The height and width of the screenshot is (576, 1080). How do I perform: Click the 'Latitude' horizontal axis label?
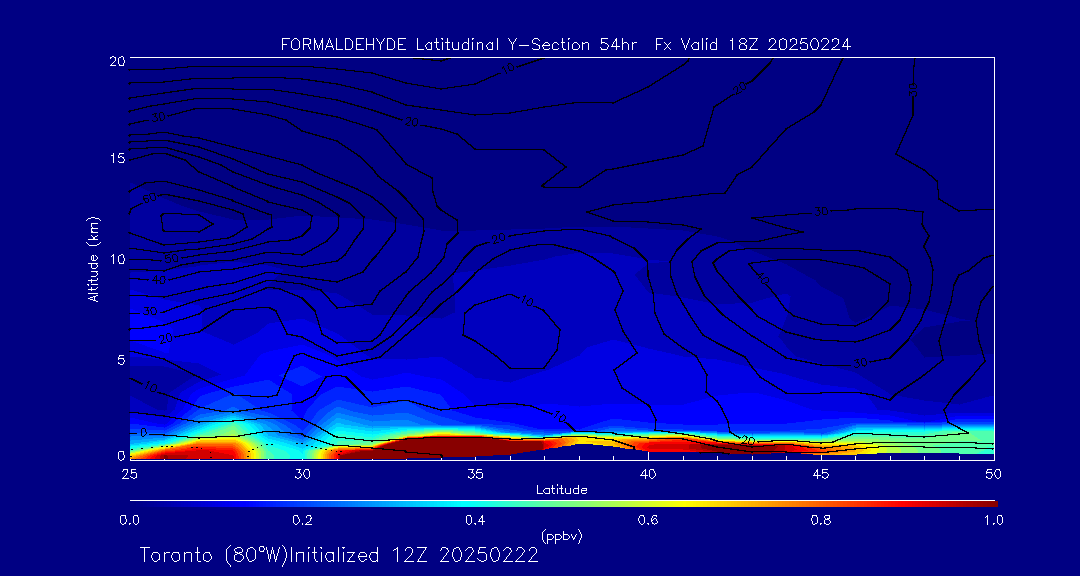pos(561,490)
